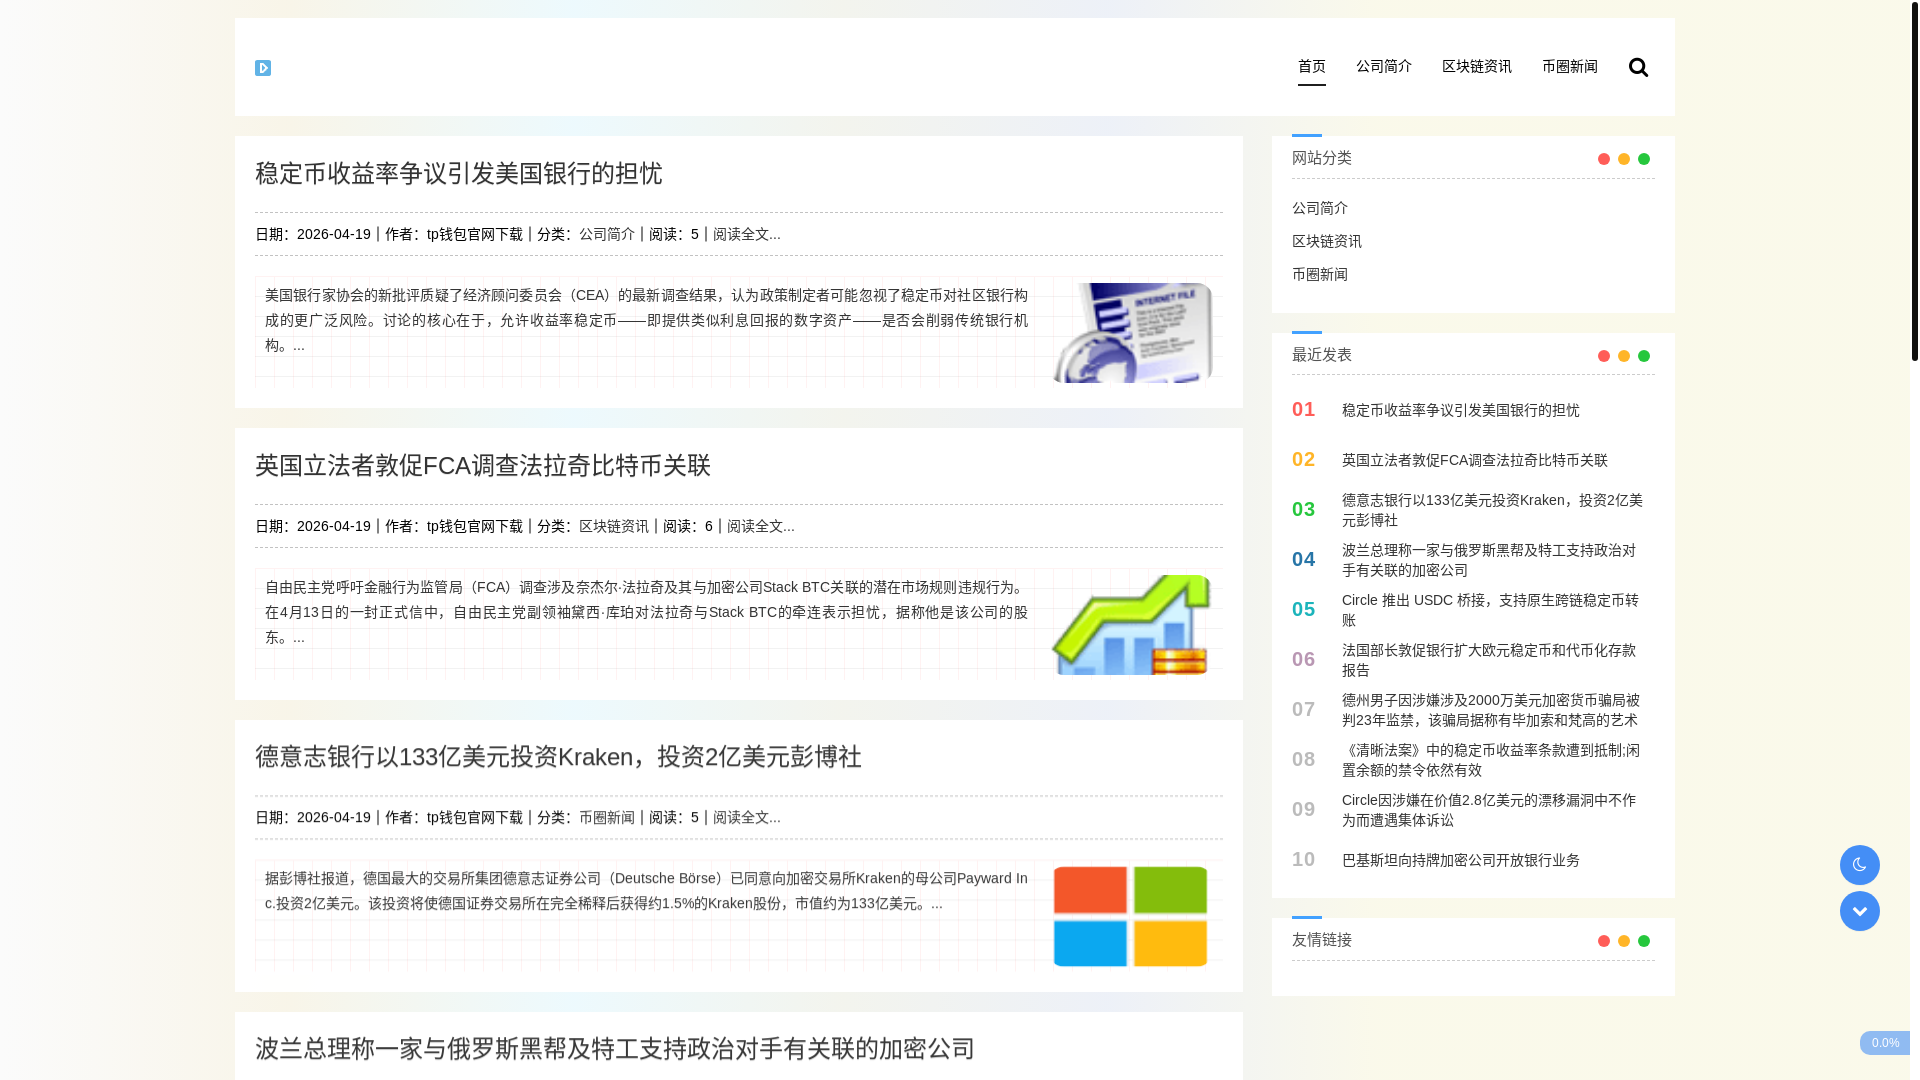Open recent post 07 德州男子因涉嫌
The width and height of the screenshot is (1920, 1080).
coord(1491,710)
